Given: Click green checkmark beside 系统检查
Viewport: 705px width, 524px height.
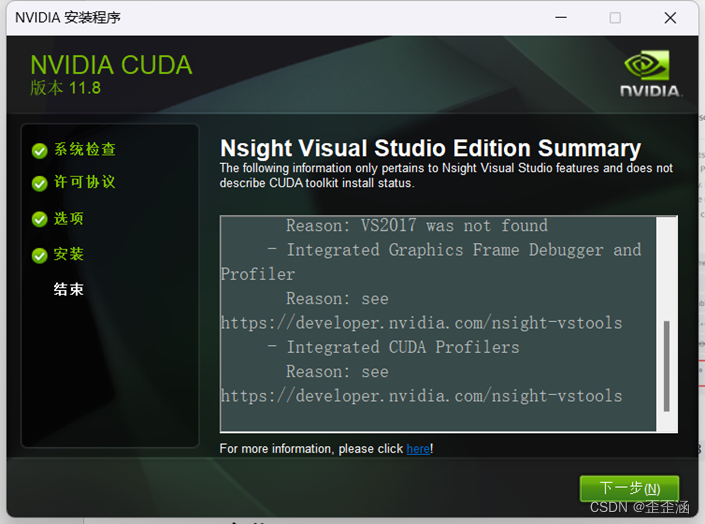Looking at the screenshot, I should click(x=40, y=151).
